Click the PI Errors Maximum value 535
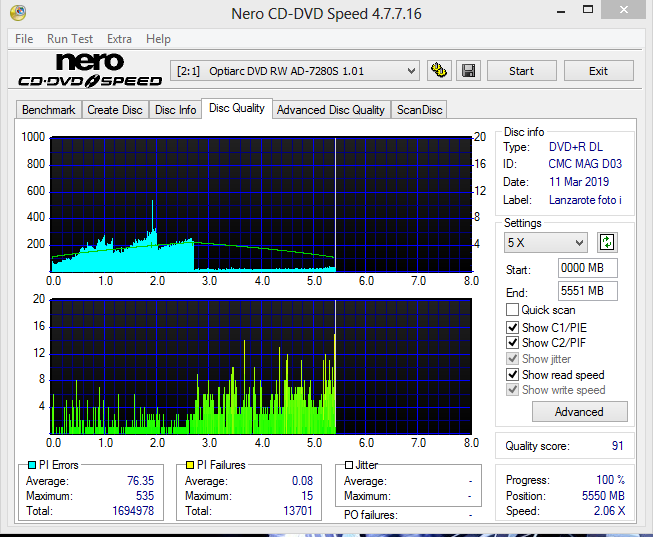This screenshot has width=653, height=537. pos(145,496)
